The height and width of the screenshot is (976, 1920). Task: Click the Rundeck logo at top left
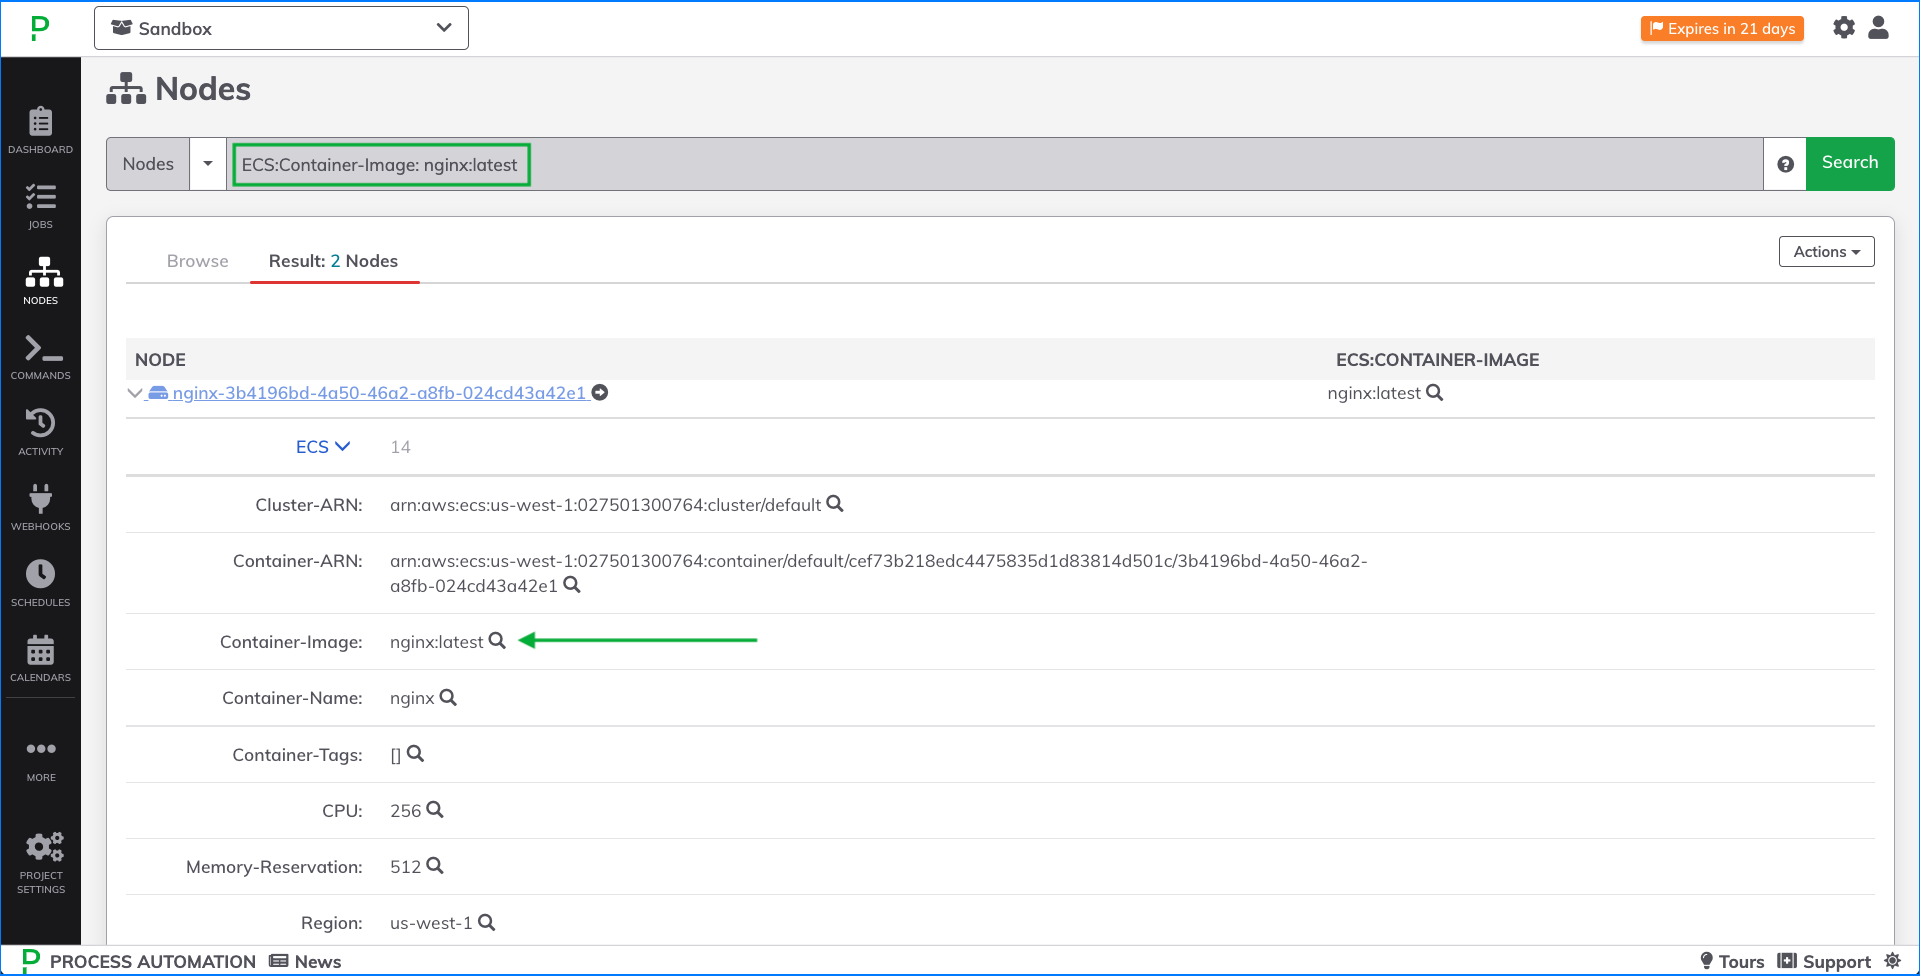(x=40, y=28)
